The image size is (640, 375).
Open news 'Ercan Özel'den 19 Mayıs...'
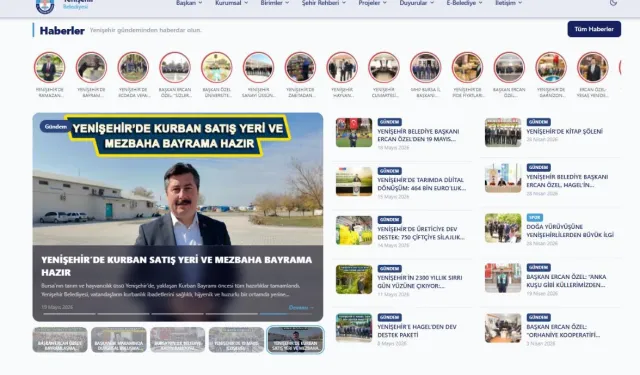pyautogui.click(x=418, y=135)
